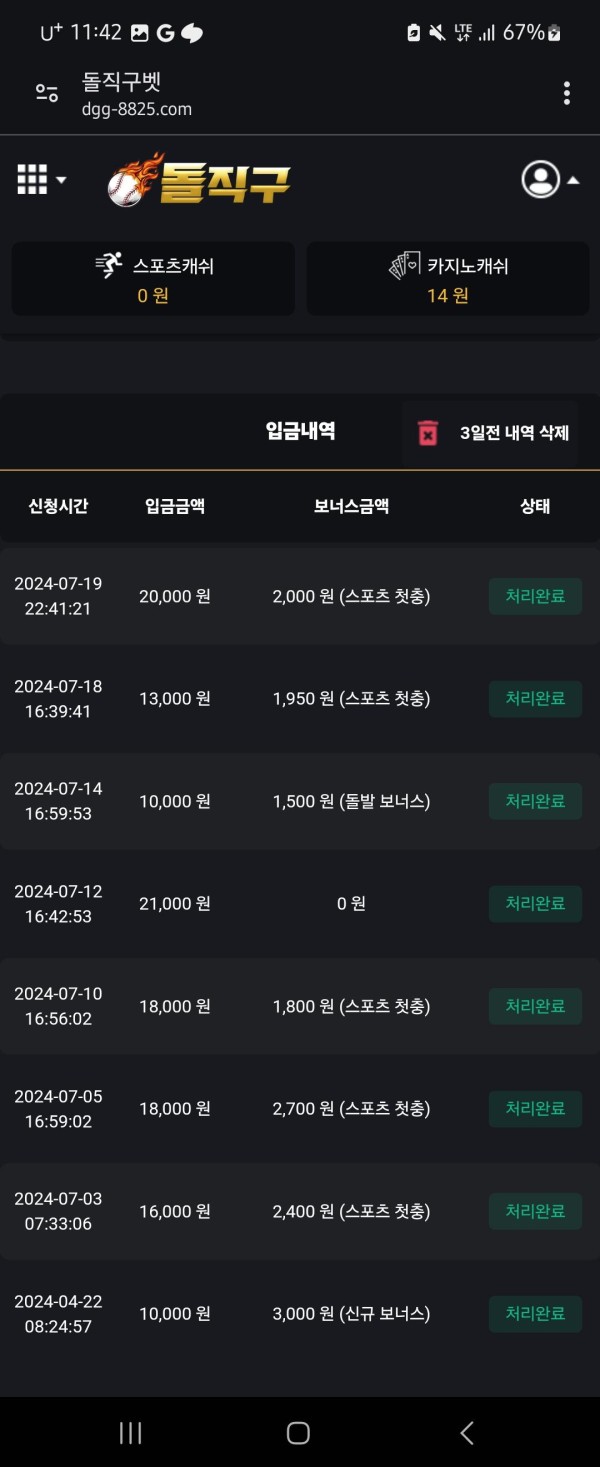
Task: Select the 카지노캐쉬 balance box
Action: [x=448, y=279]
